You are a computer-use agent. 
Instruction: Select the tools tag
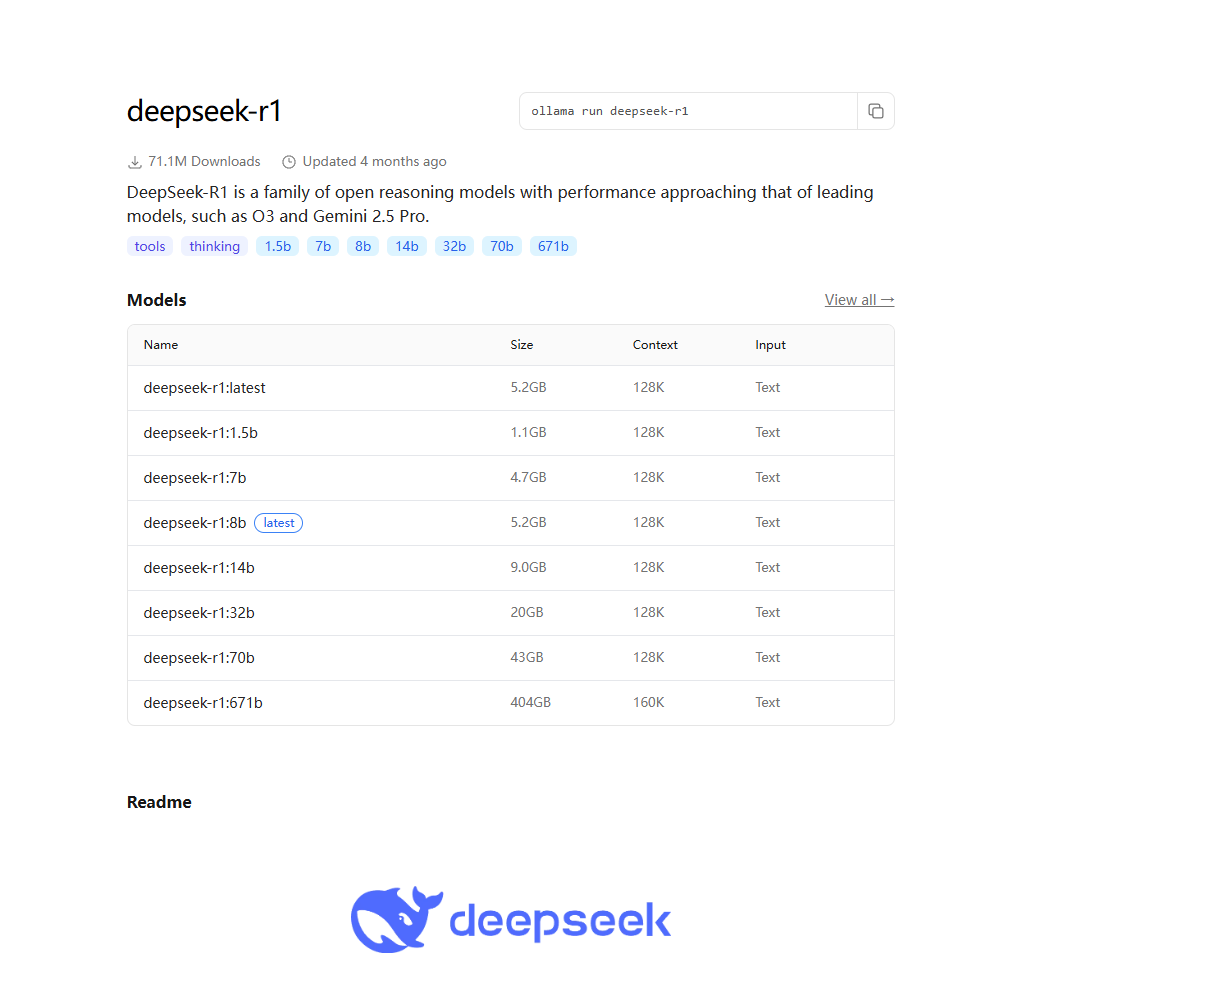coord(150,247)
